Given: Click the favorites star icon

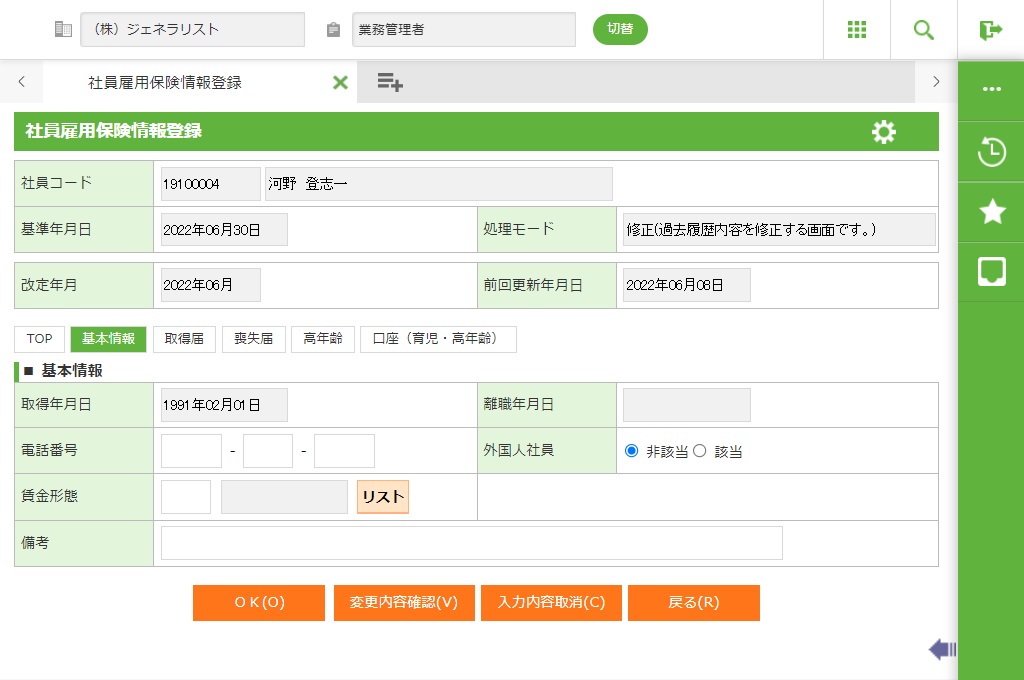Looking at the screenshot, I should (x=991, y=211).
